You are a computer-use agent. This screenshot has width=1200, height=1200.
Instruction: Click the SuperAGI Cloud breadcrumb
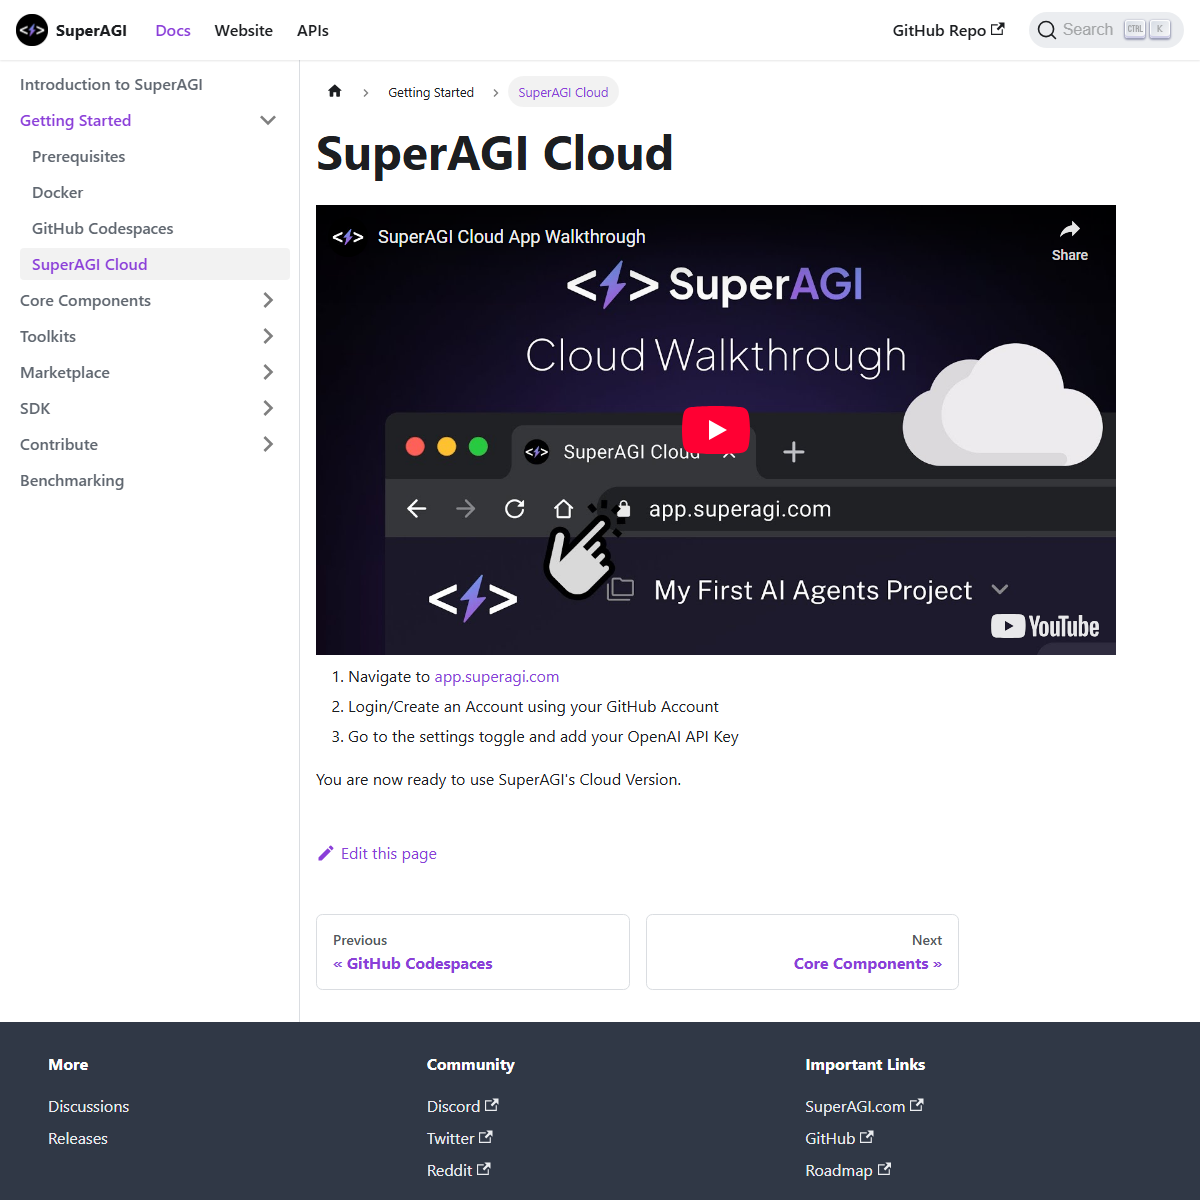[563, 92]
